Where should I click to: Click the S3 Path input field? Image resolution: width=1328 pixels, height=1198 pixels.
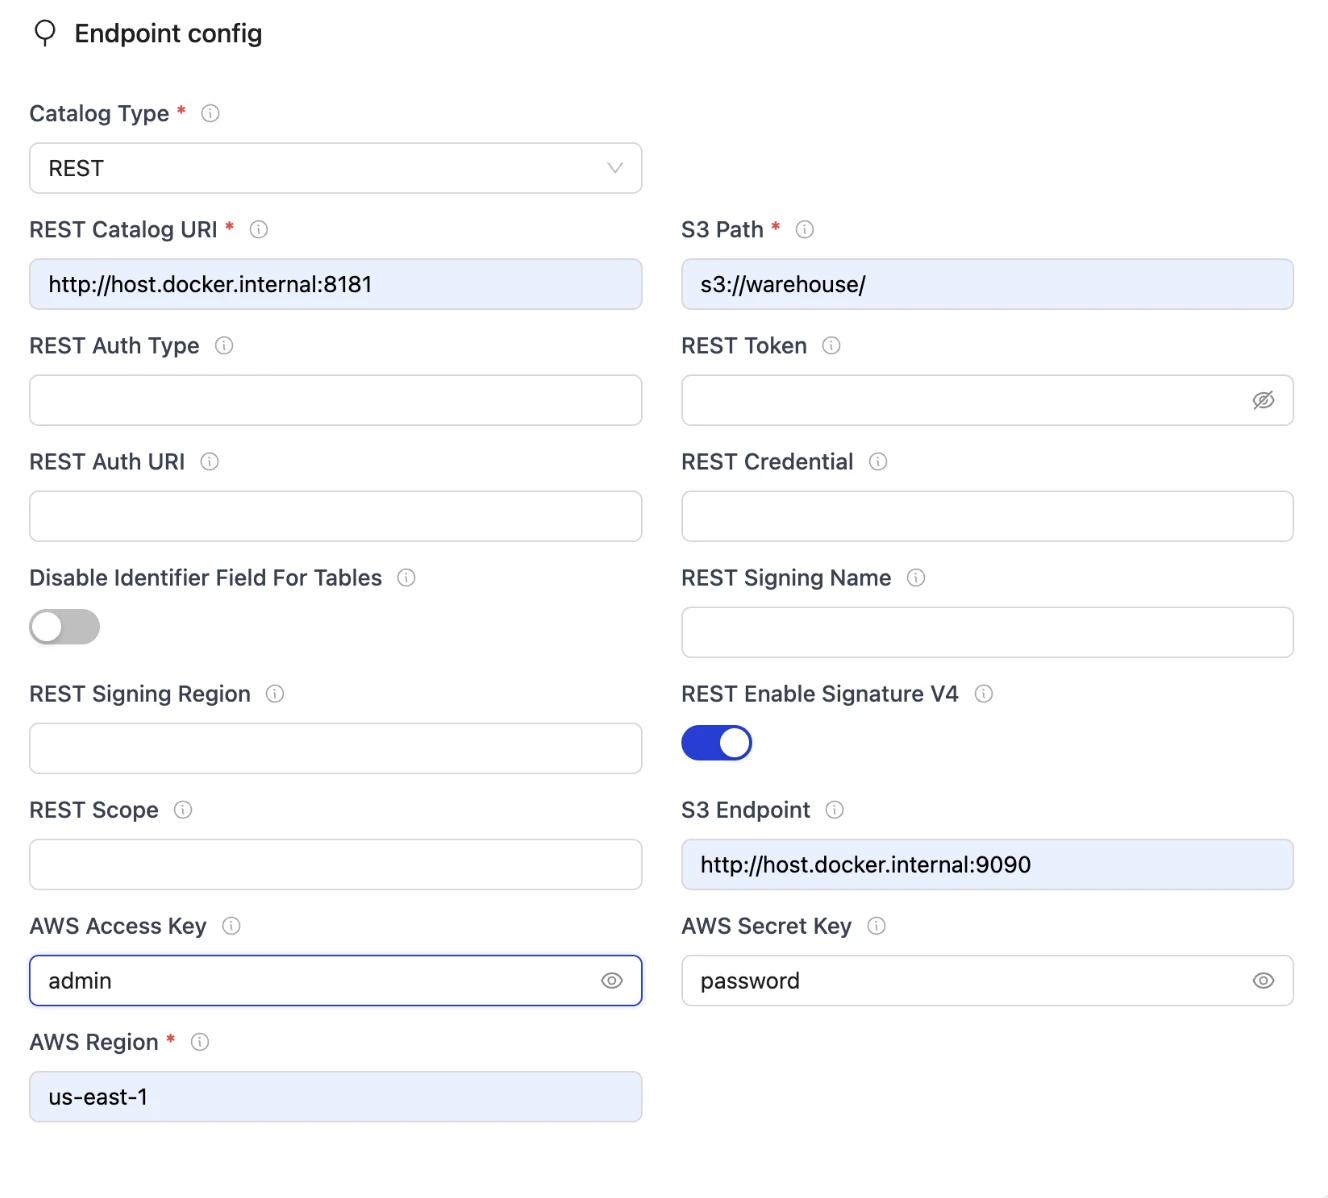click(987, 284)
